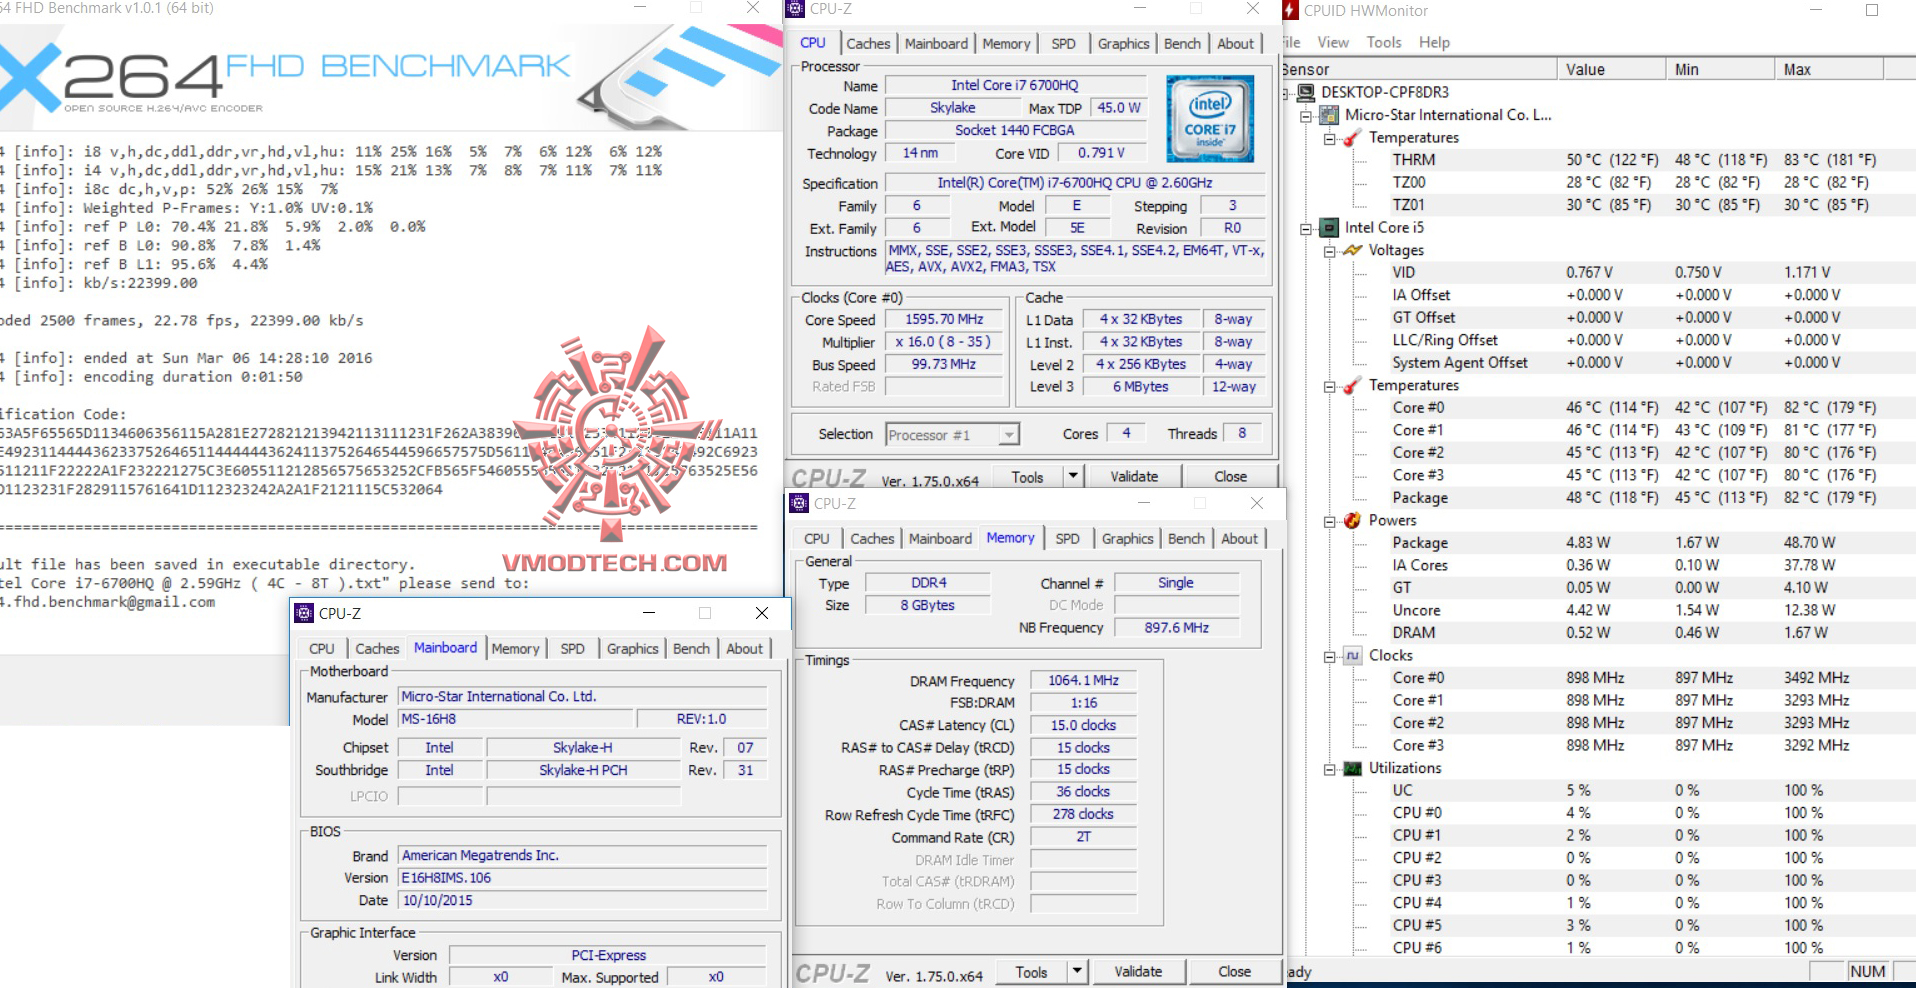Open the Processor #1 selection dropdown
The width and height of the screenshot is (1916, 988).
pyautogui.click(x=1008, y=434)
